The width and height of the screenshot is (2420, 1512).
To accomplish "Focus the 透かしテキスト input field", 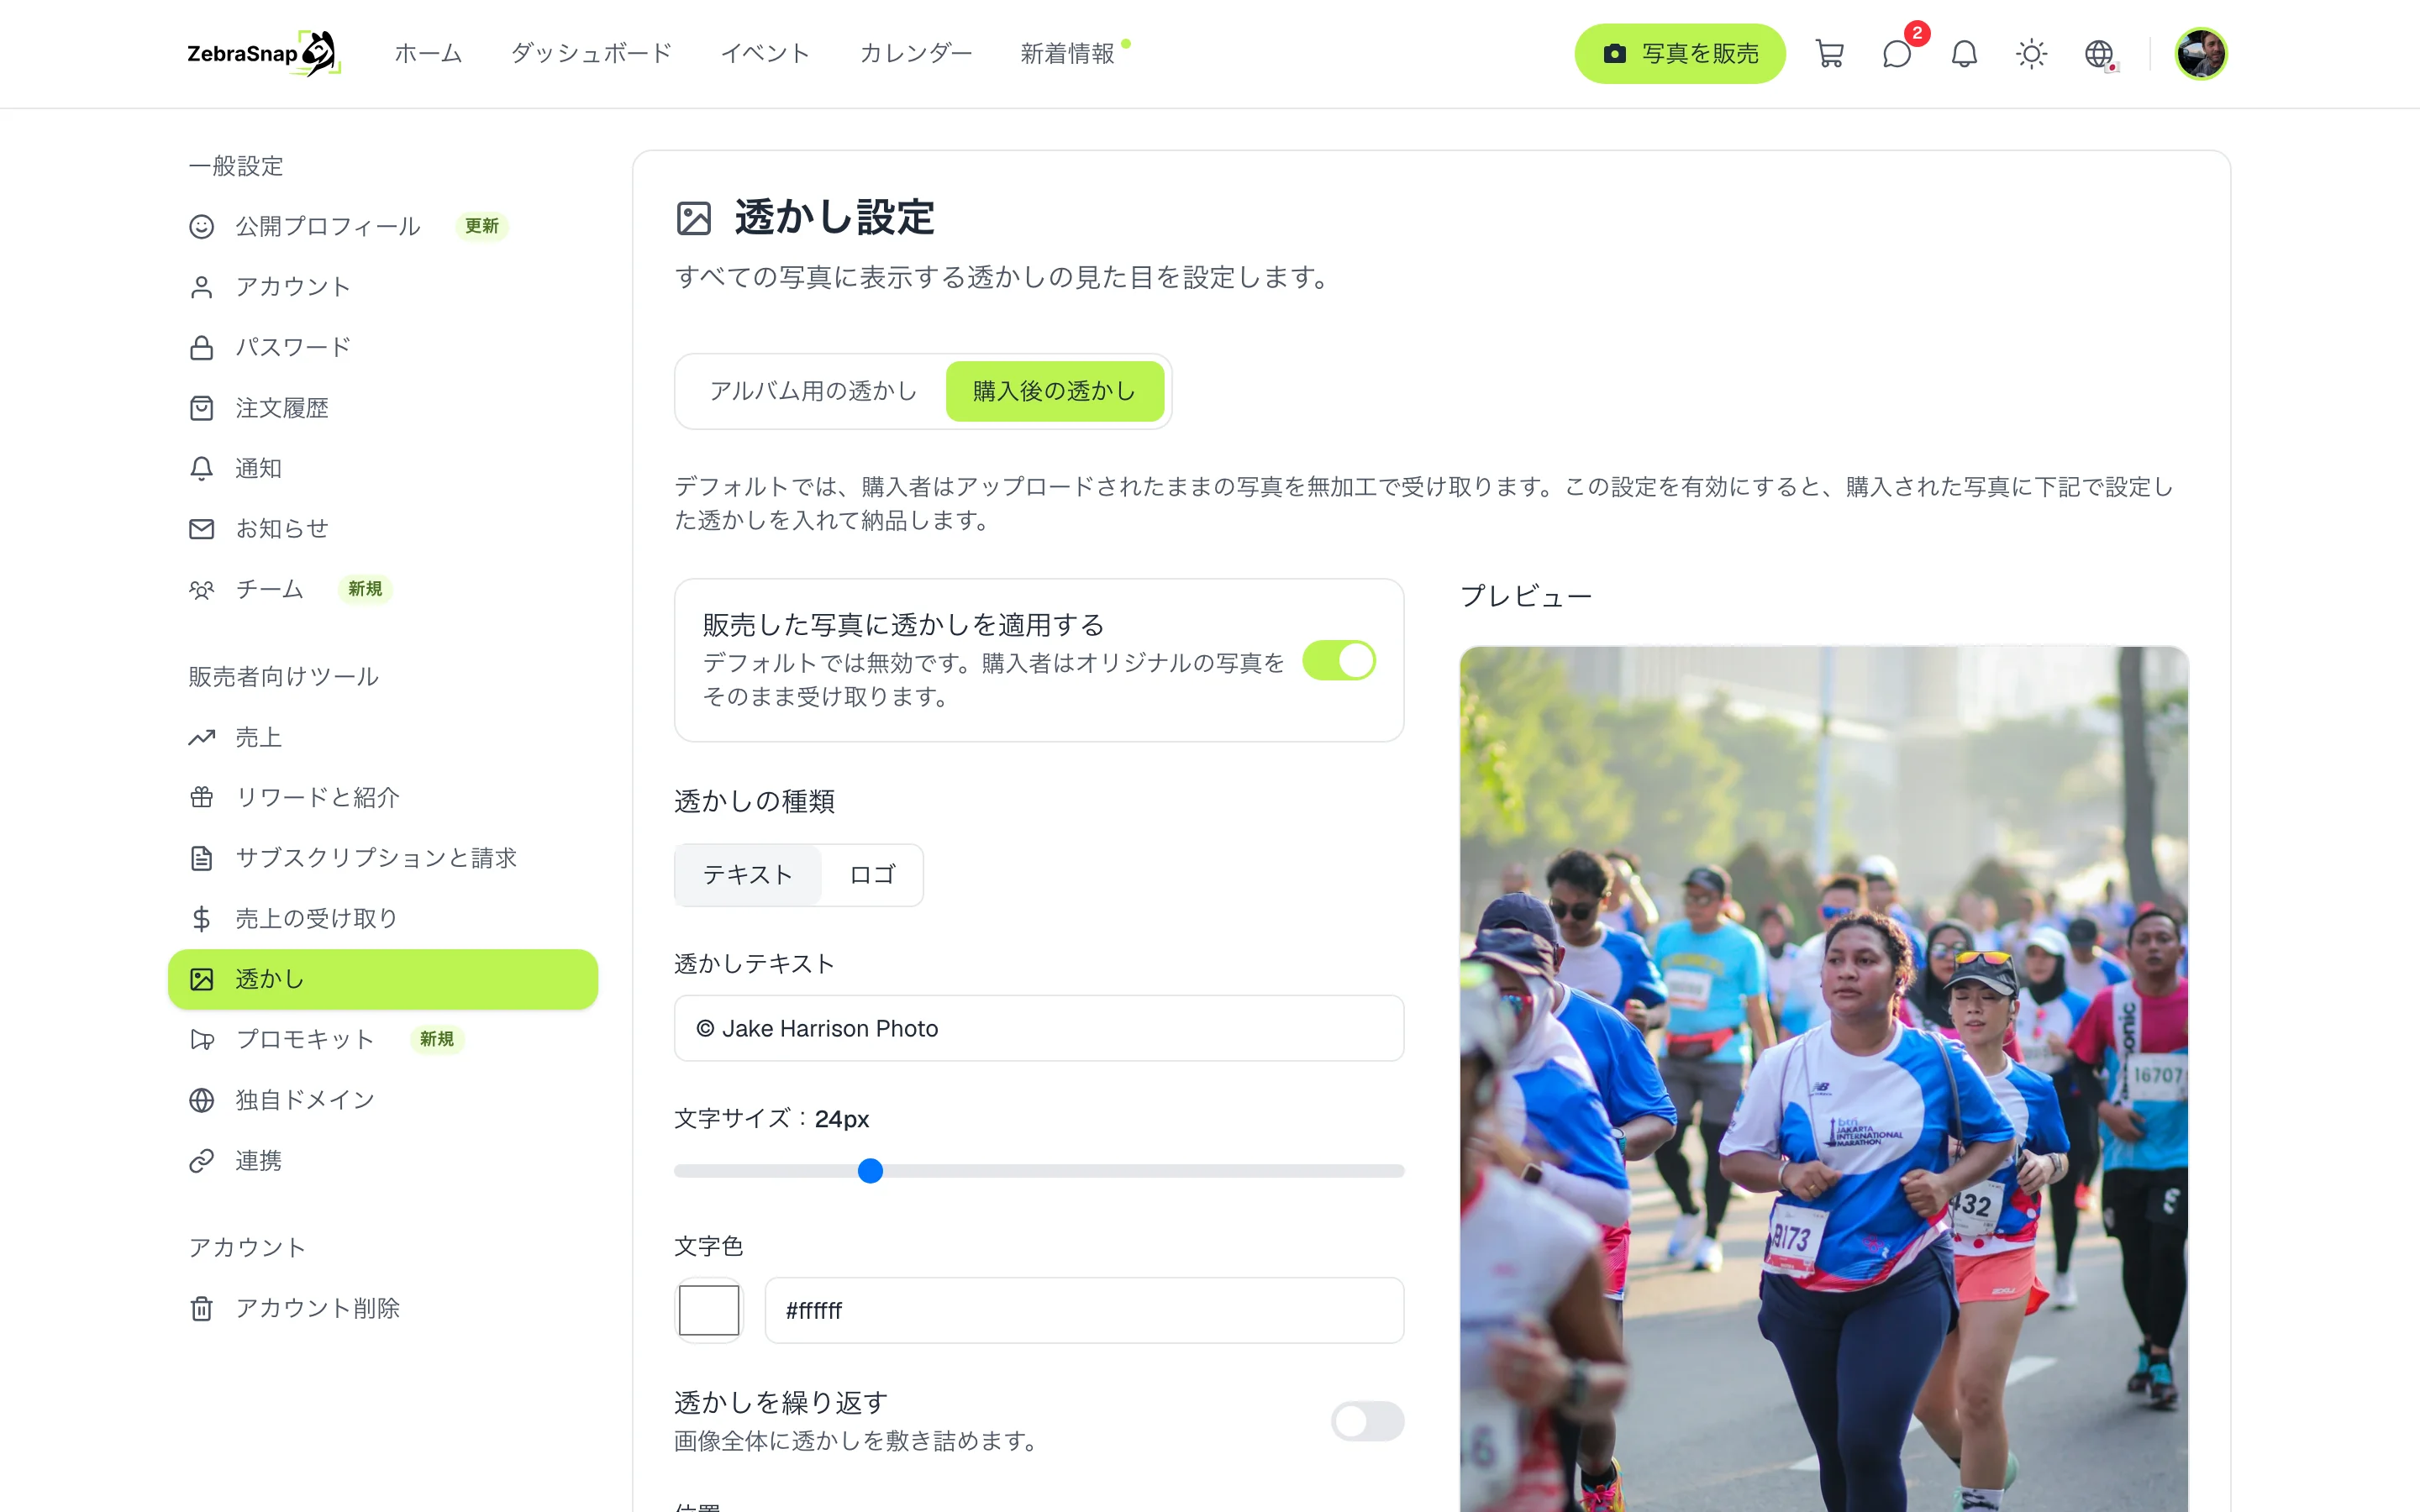I will pyautogui.click(x=1039, y=1028).
